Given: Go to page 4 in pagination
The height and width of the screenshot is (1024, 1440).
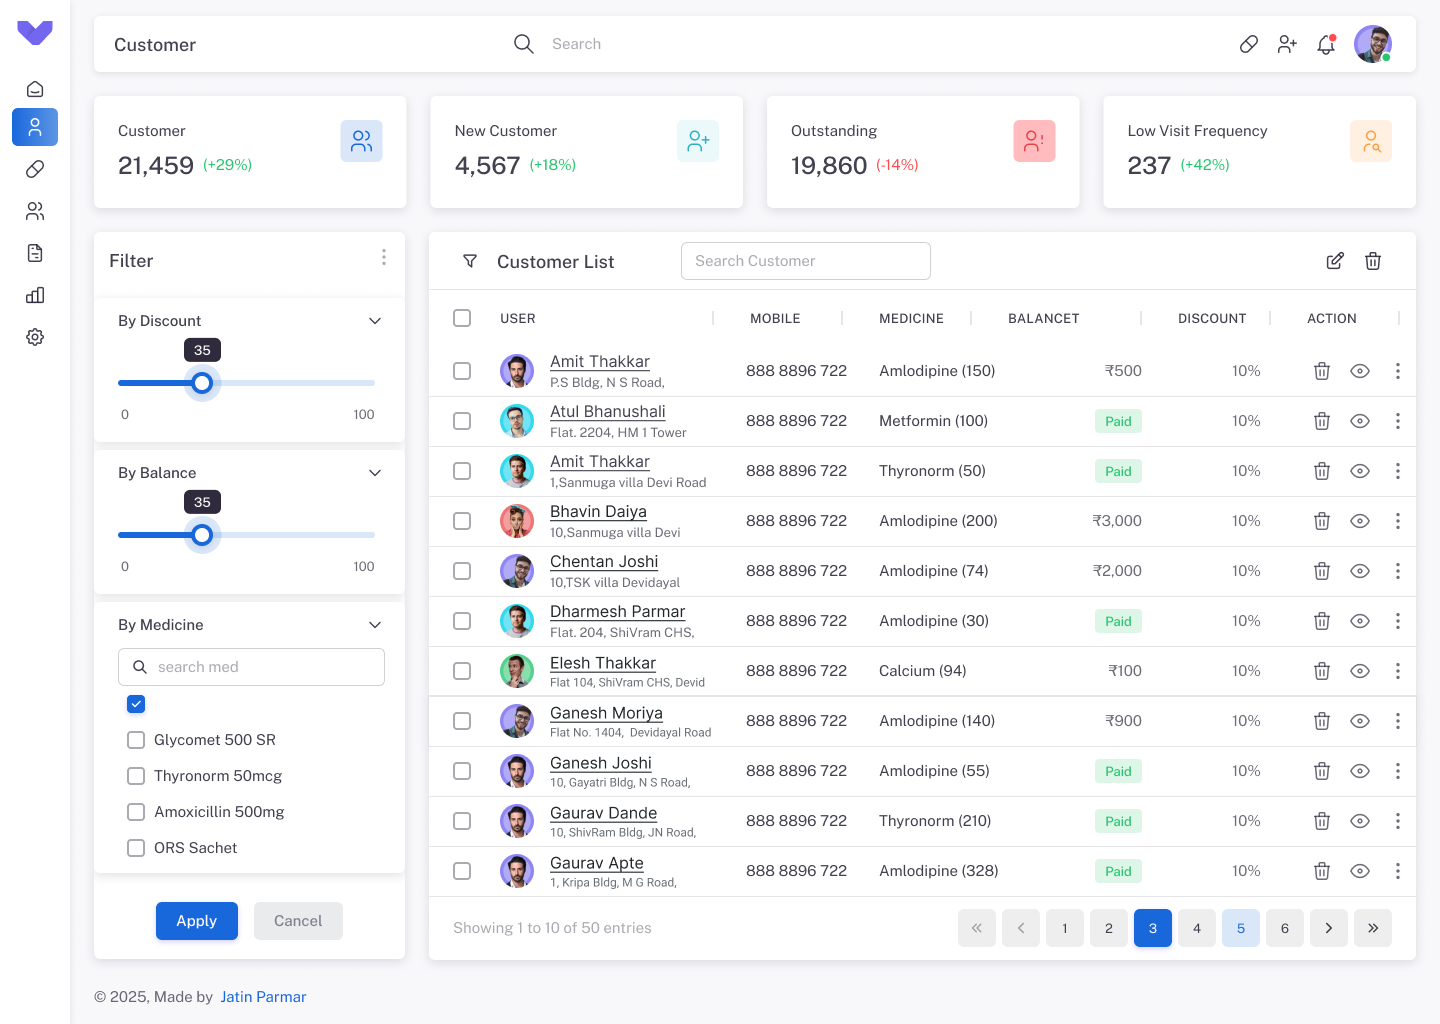Looking at the screenshot, I should coord(1196,928).
